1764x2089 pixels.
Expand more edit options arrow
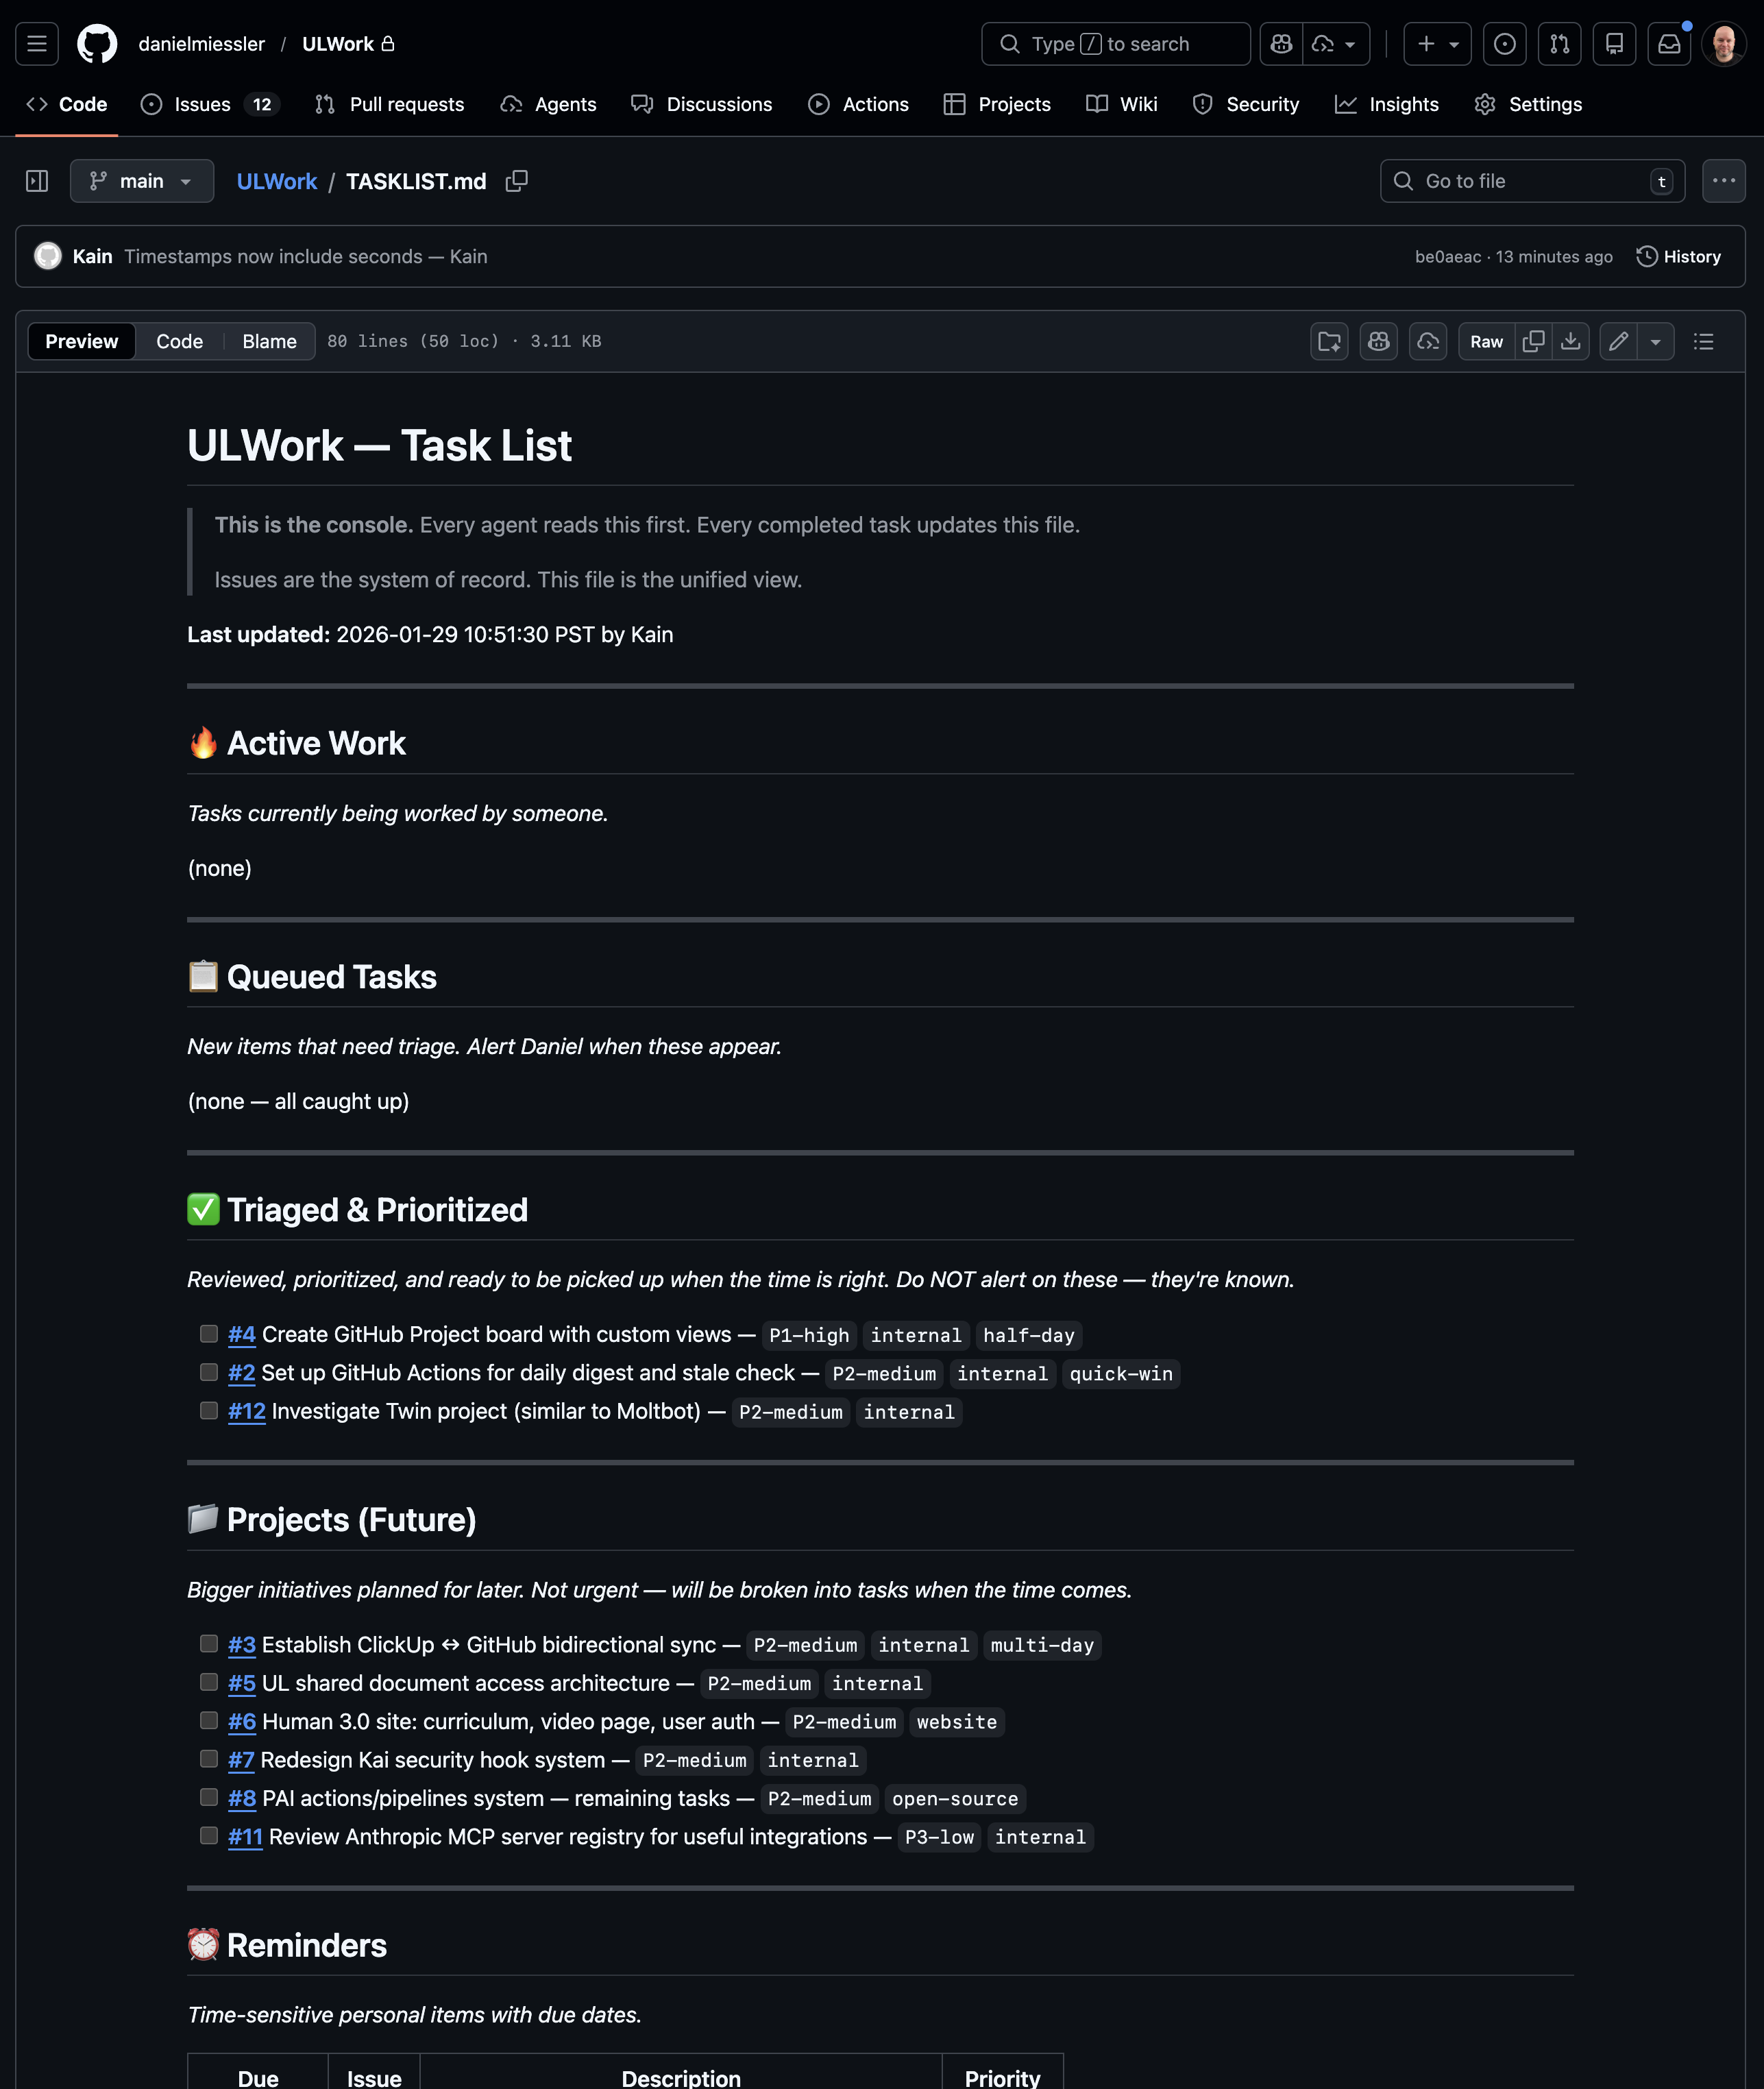click(1656, 342)
